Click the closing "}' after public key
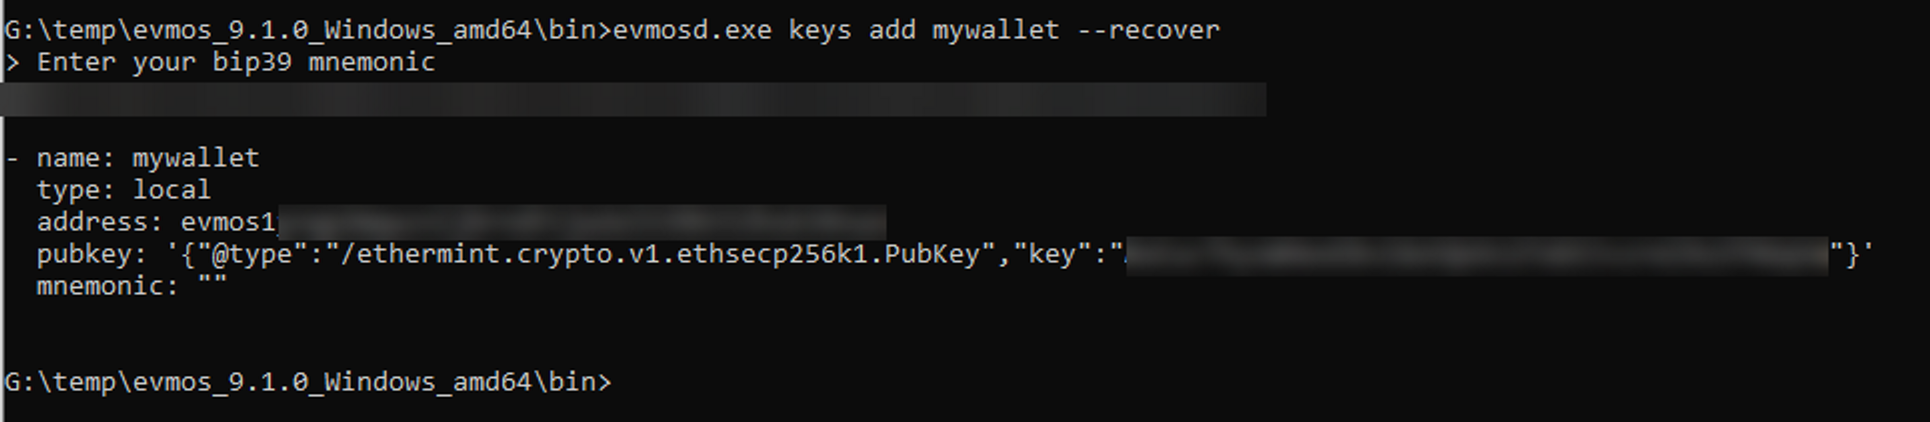Image resolution: width=1930 pixels, height=422 pixels. [x=1852, y=254]
